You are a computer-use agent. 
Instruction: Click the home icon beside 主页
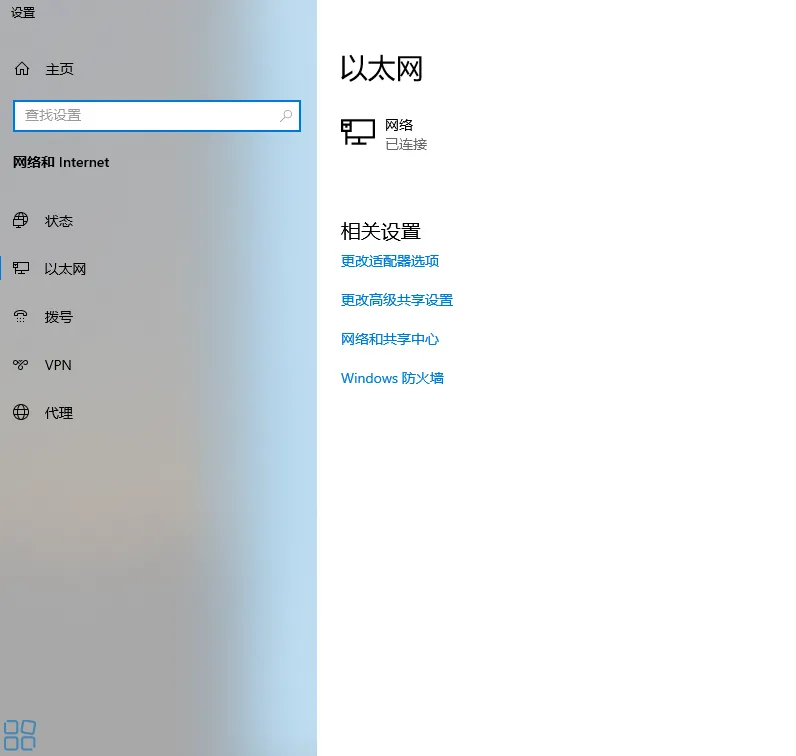tap(22, 69)
